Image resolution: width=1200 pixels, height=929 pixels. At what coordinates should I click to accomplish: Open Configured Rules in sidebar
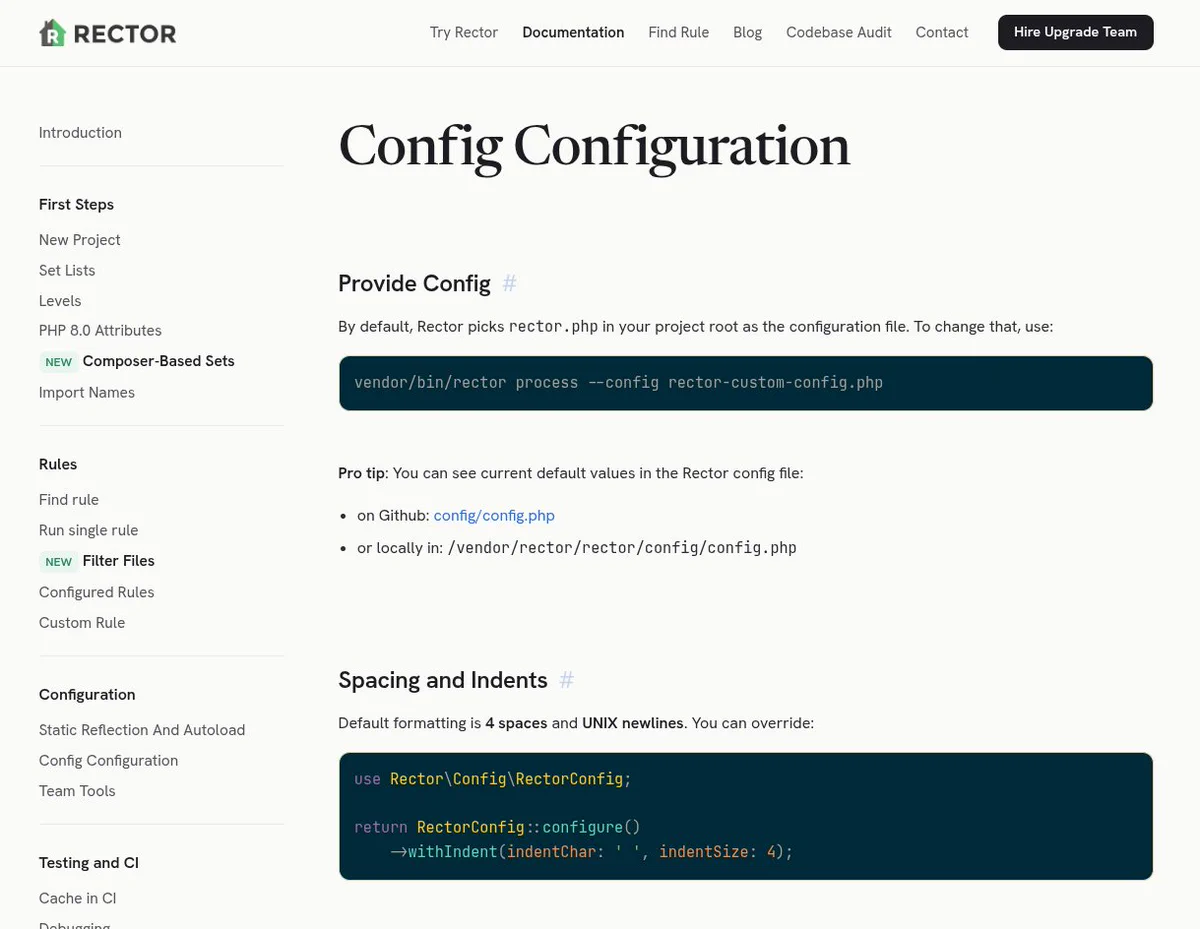[97, 593]
